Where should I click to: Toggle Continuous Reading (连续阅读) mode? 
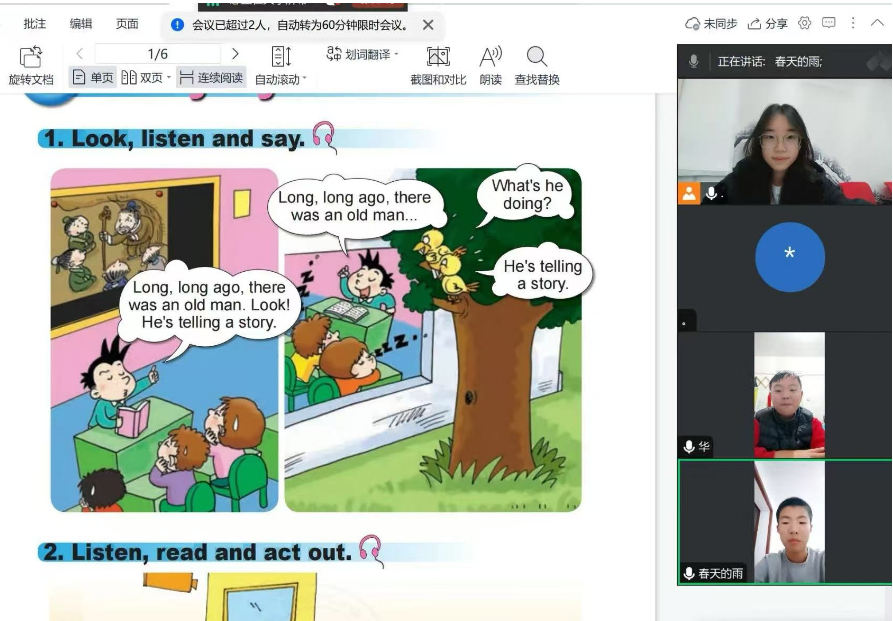tap(211, 77)
